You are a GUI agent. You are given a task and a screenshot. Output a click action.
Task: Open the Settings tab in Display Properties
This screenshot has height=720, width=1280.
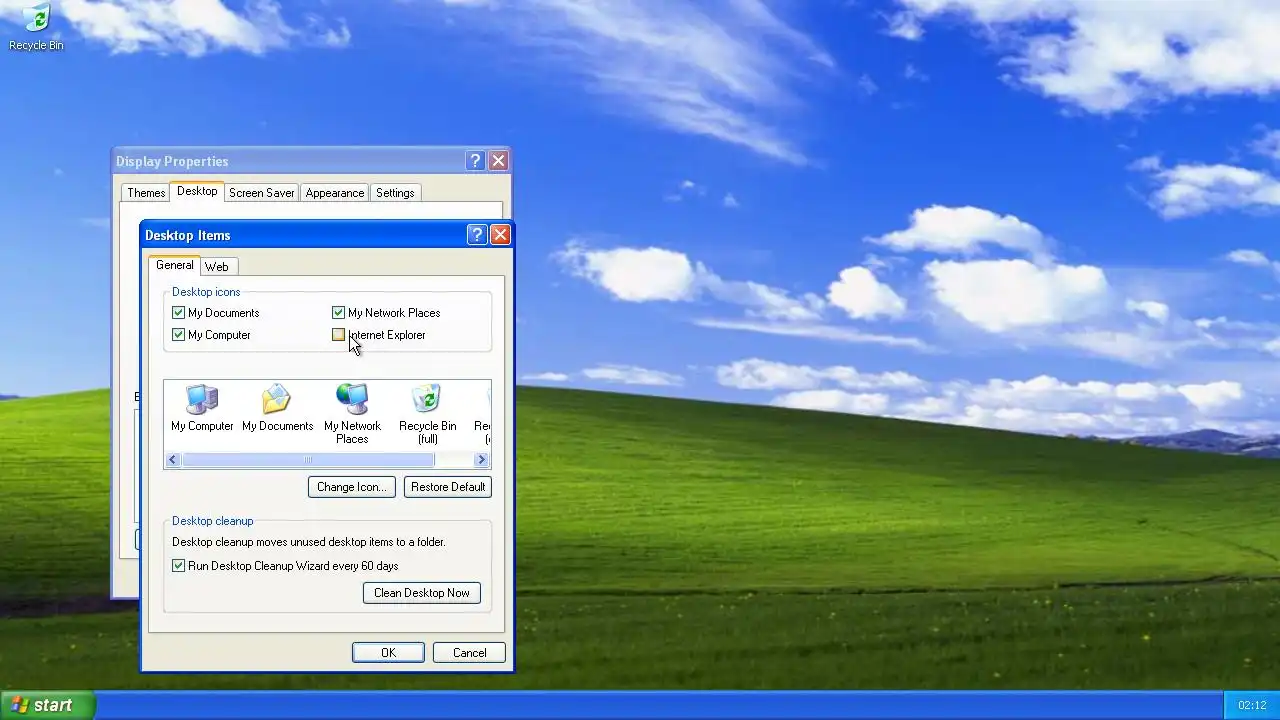click(x=395, y=193)
